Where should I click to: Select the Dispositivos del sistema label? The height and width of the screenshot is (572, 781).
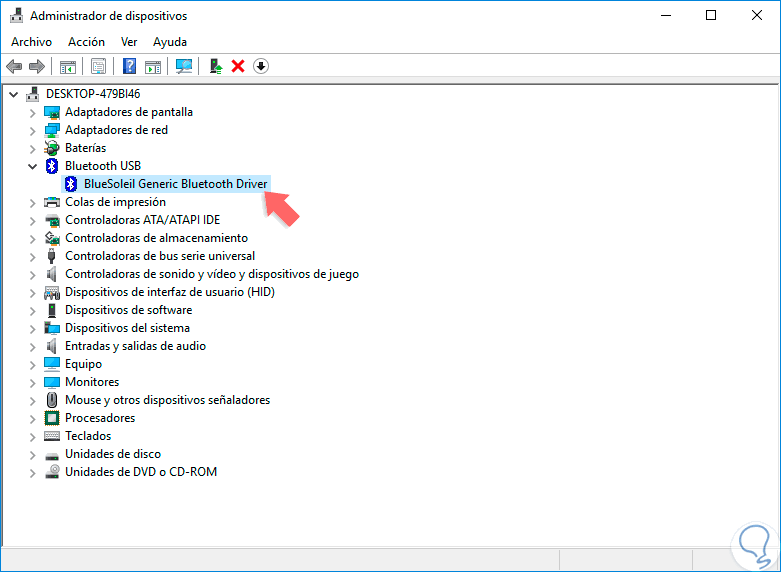(128, 328)
